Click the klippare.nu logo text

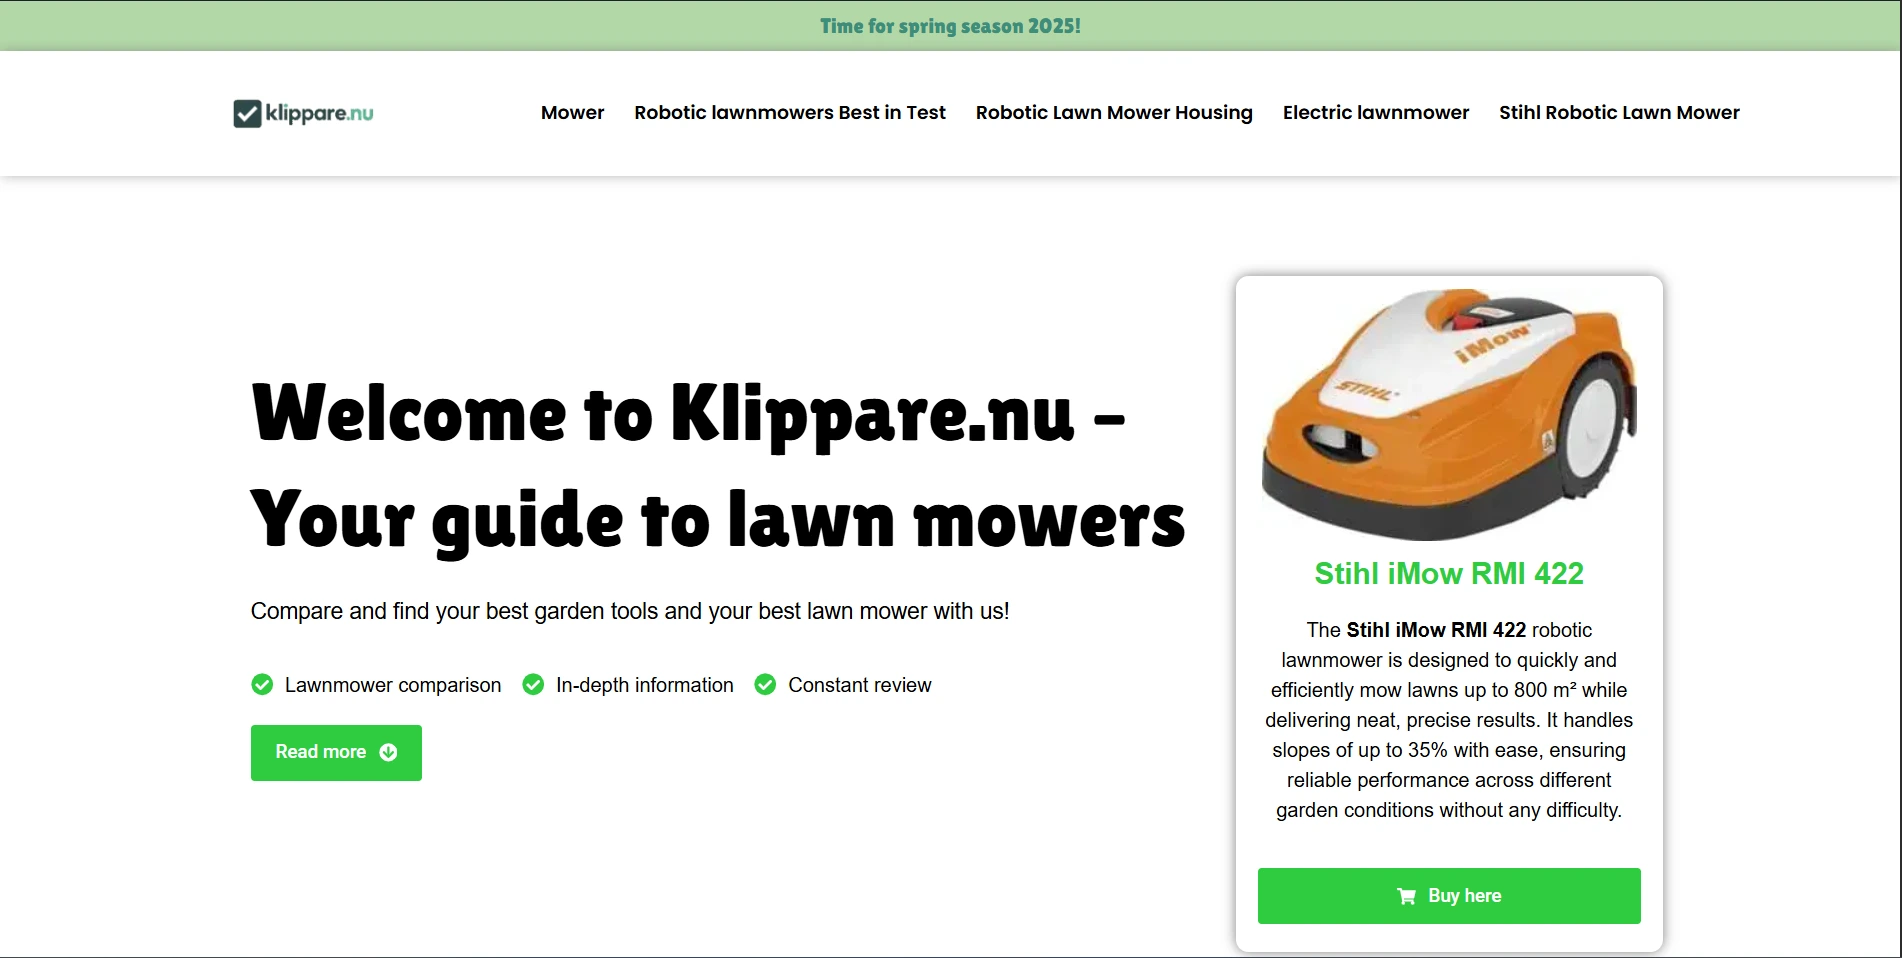point(319,114)
